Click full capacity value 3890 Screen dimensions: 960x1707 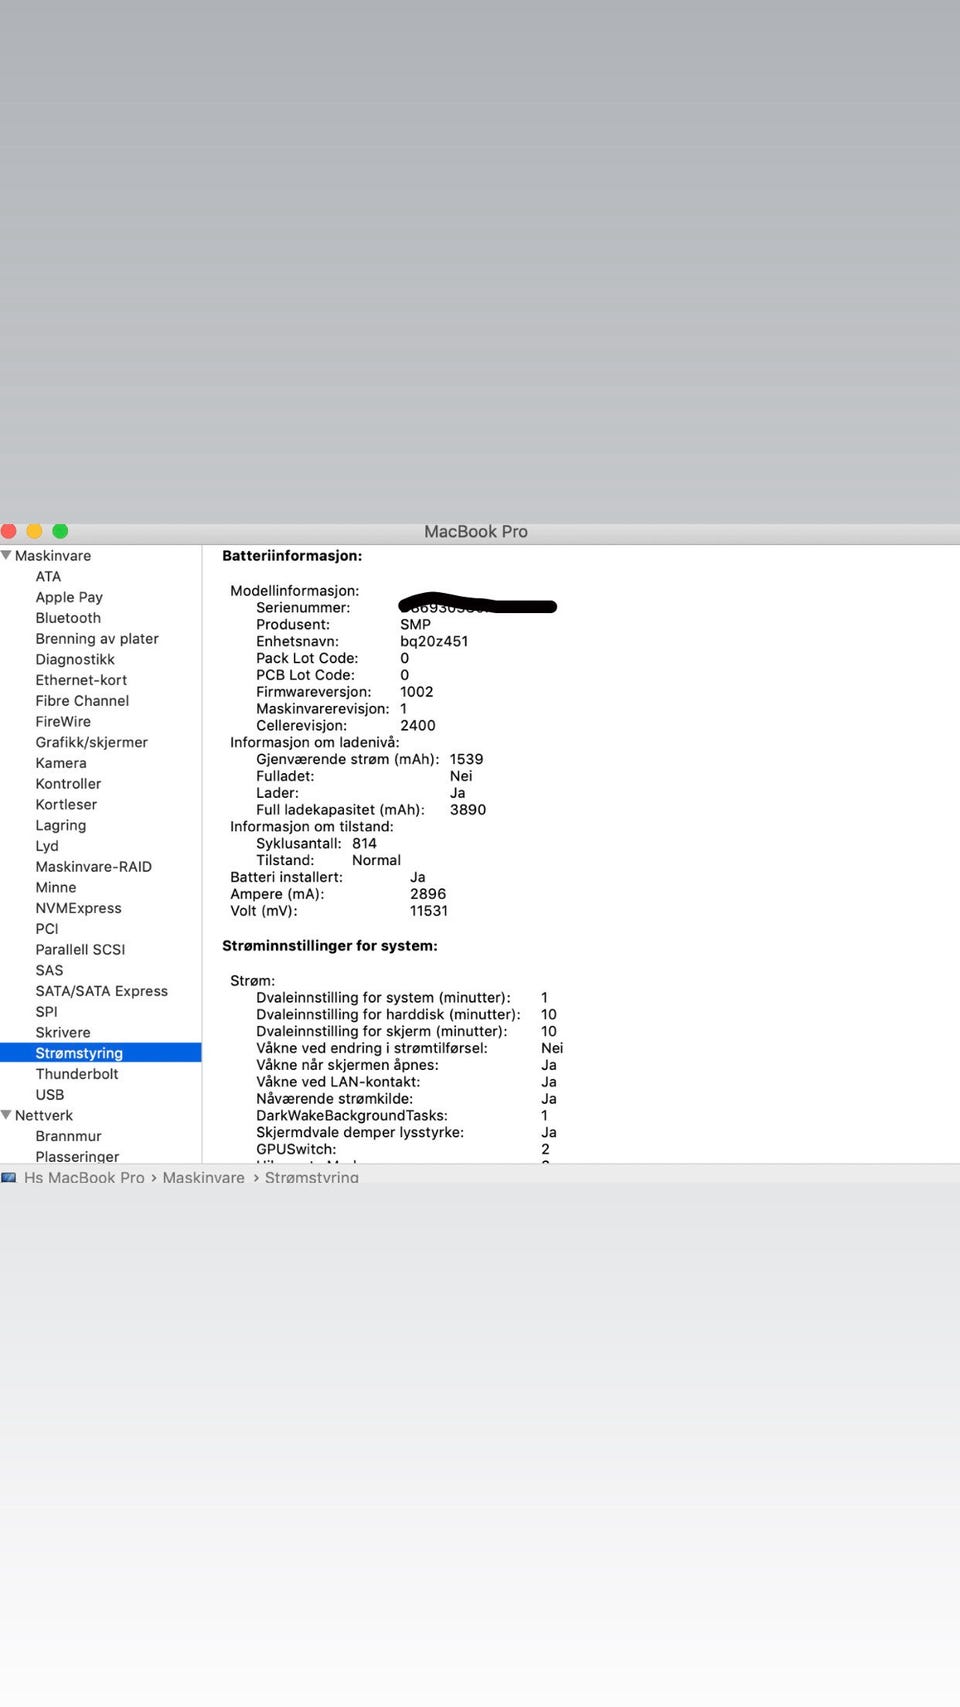pos(468,809)
